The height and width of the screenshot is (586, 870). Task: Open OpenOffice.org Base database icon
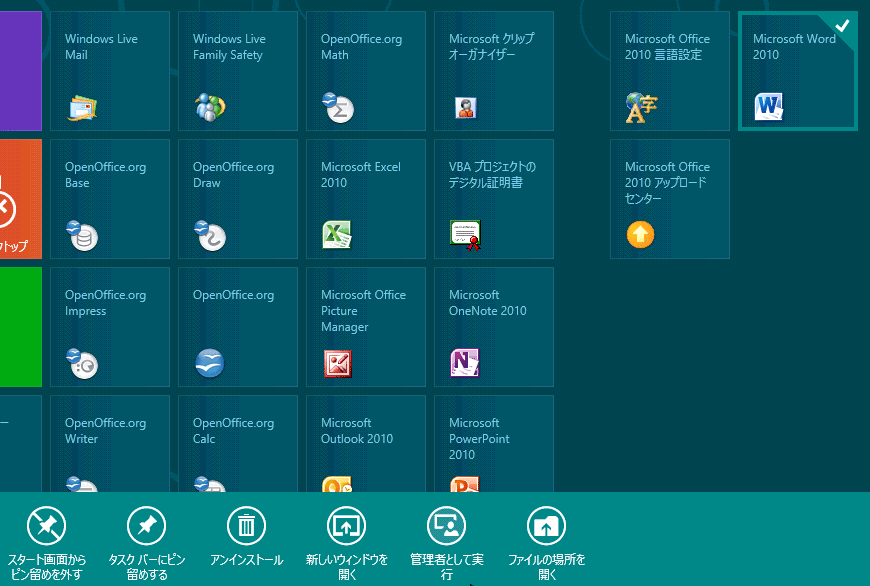[x=82, y=236]
